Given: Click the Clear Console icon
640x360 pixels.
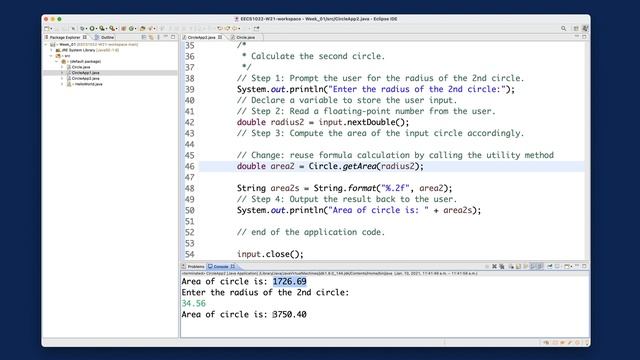Looking at the screenshot, I should pyautogui.click(x=511, y=267).
